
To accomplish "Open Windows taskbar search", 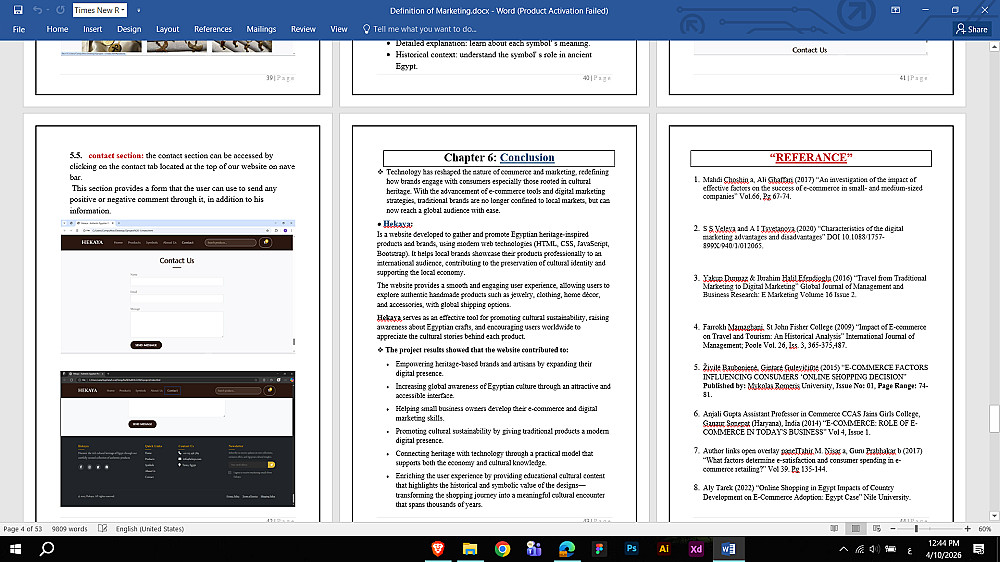I will [47, 549].
